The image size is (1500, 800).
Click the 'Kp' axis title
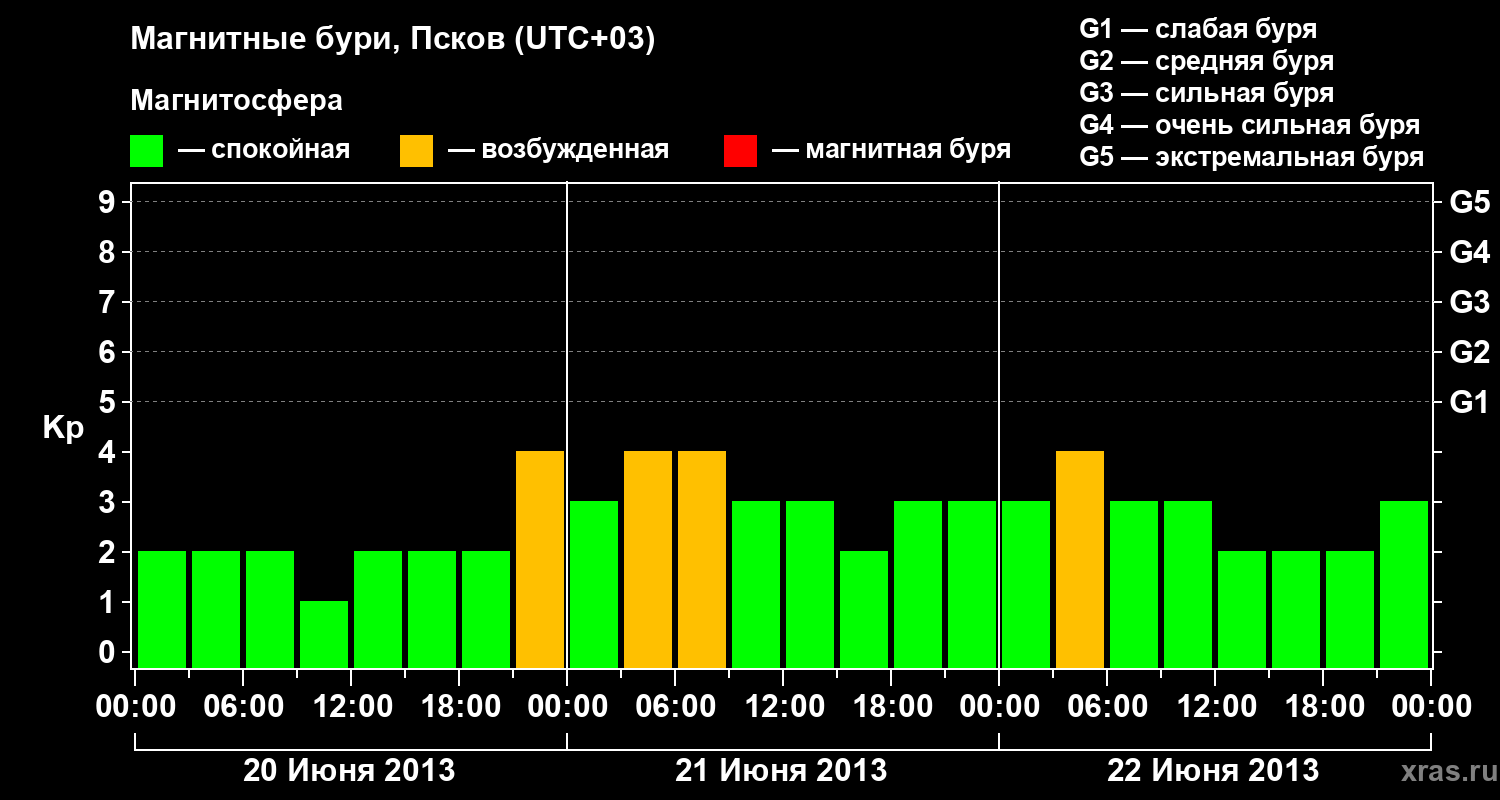tap(63, 428)
